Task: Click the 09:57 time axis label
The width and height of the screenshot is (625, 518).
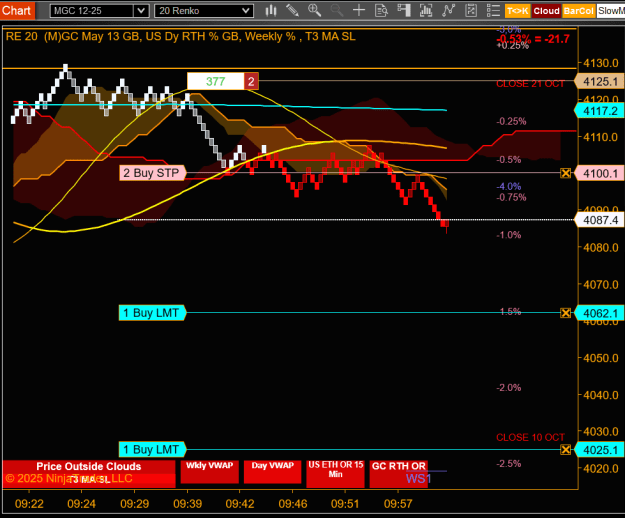Action: coord(398,504)
